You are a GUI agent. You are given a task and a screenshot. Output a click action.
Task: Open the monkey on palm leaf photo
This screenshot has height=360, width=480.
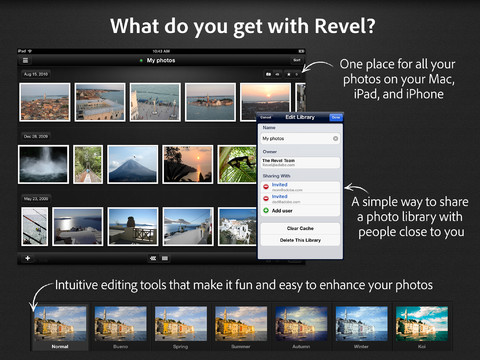pyautogui.click(x=237, y=164)
